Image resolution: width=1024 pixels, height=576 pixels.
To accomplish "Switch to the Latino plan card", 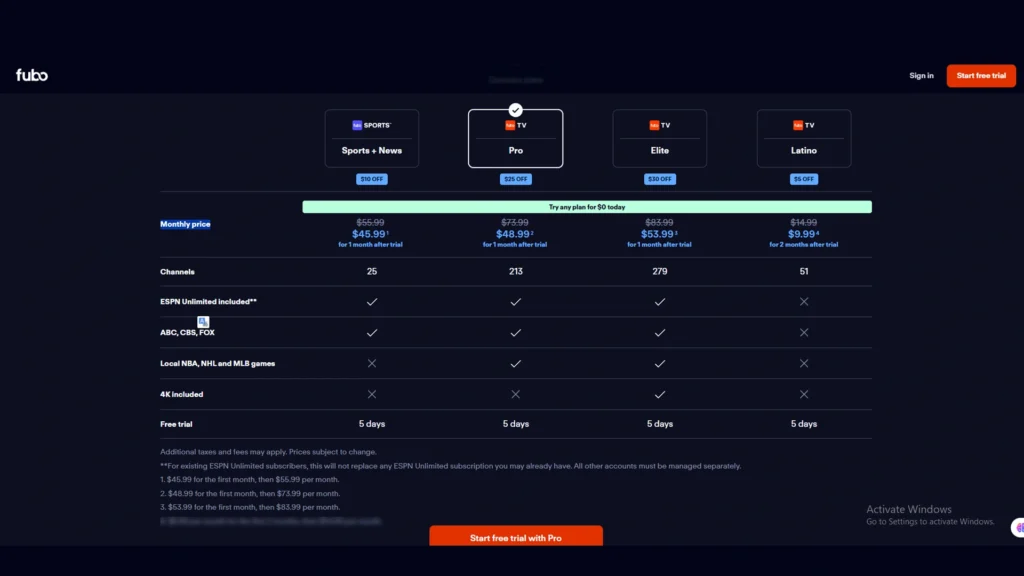I will pyautogui.click(x=803, y=138).
